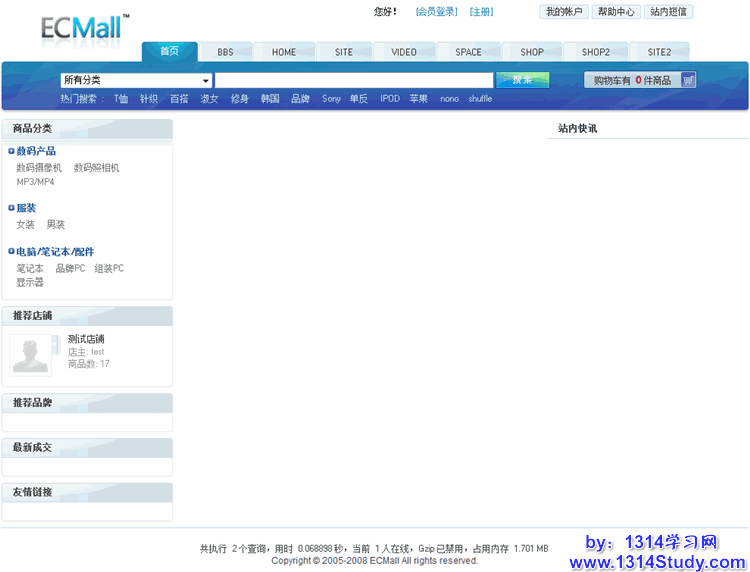
Task: Click the ECMall logo
Action: point(83,27)
